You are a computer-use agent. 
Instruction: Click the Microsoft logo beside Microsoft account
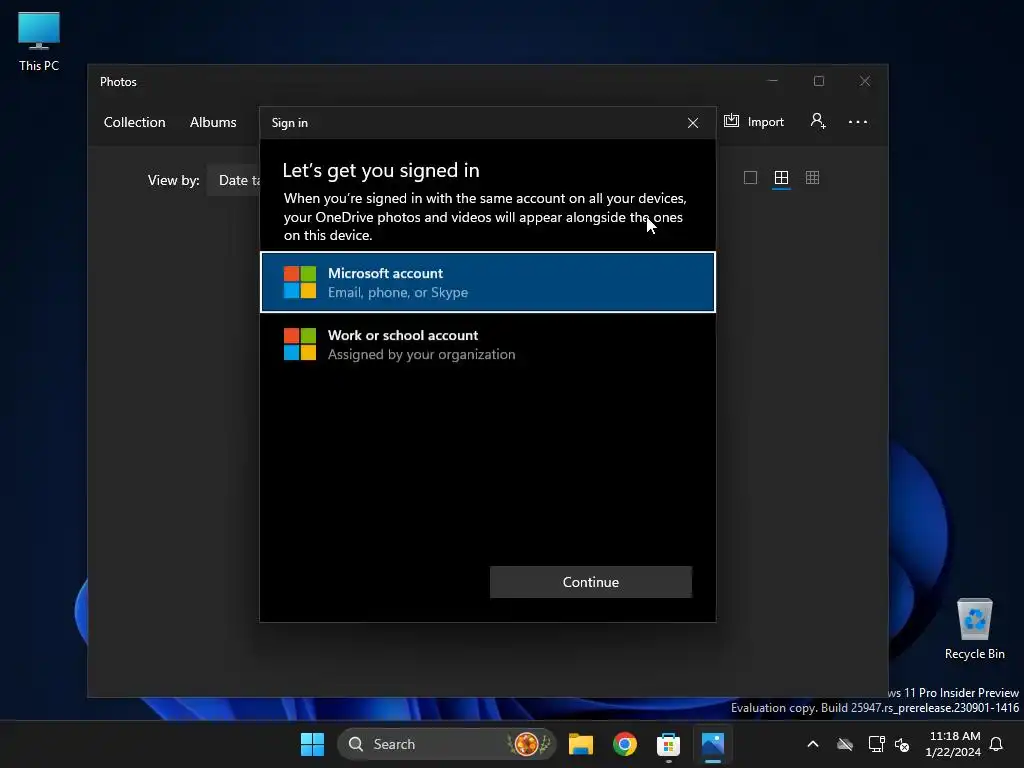tap(300, 282)
